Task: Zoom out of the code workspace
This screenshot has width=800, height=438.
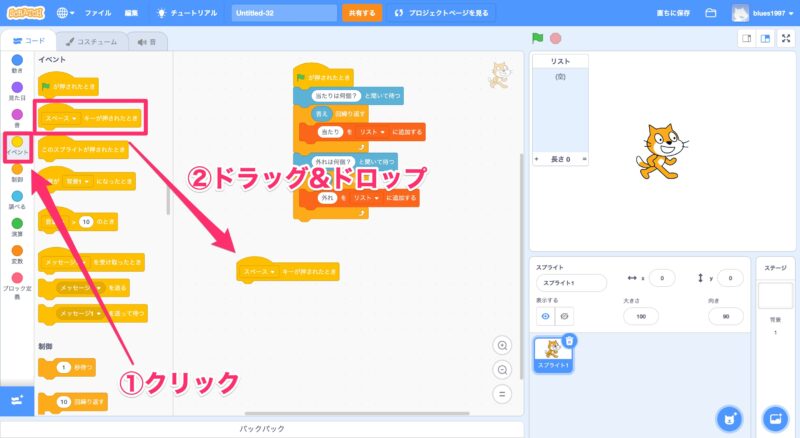Action: tap(503, 369)
